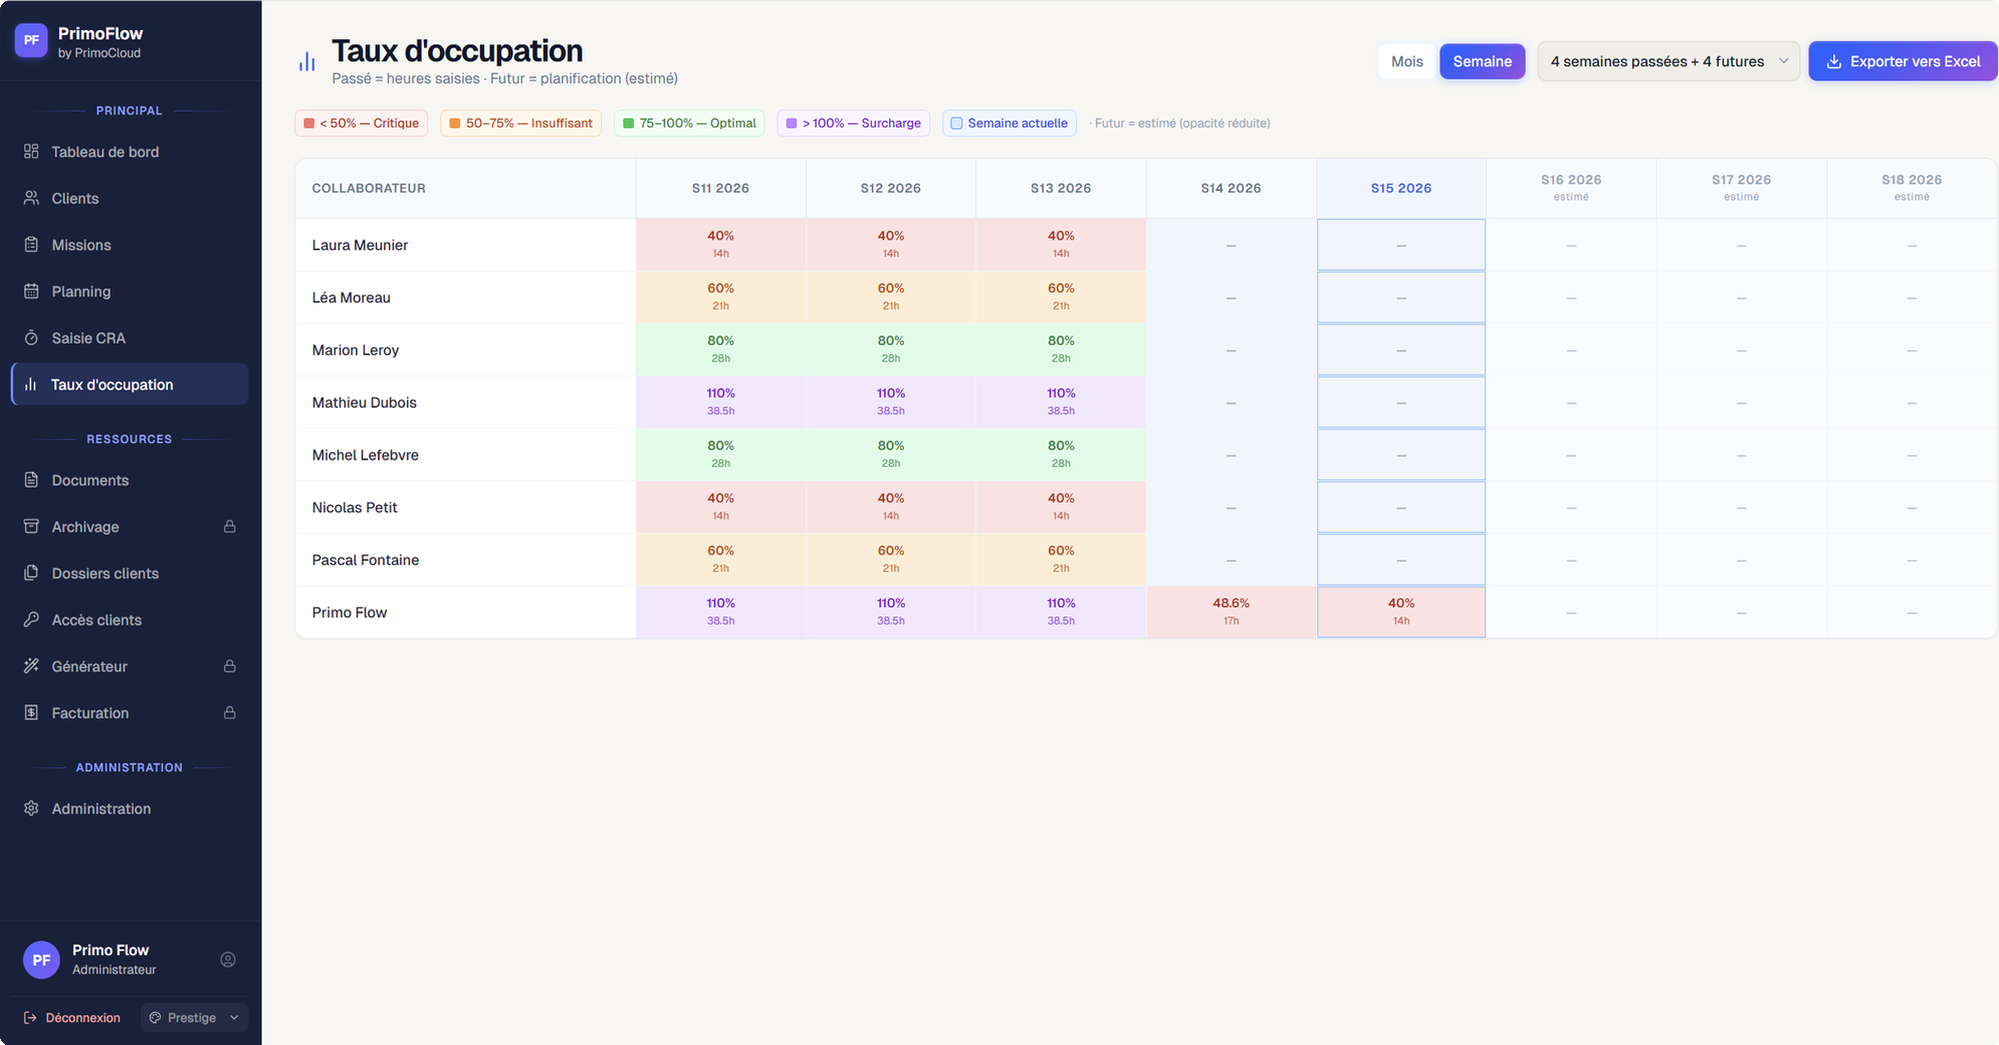Click the purple Surcharge legend swatch
1999x1045 pixels.
[791, 123]
